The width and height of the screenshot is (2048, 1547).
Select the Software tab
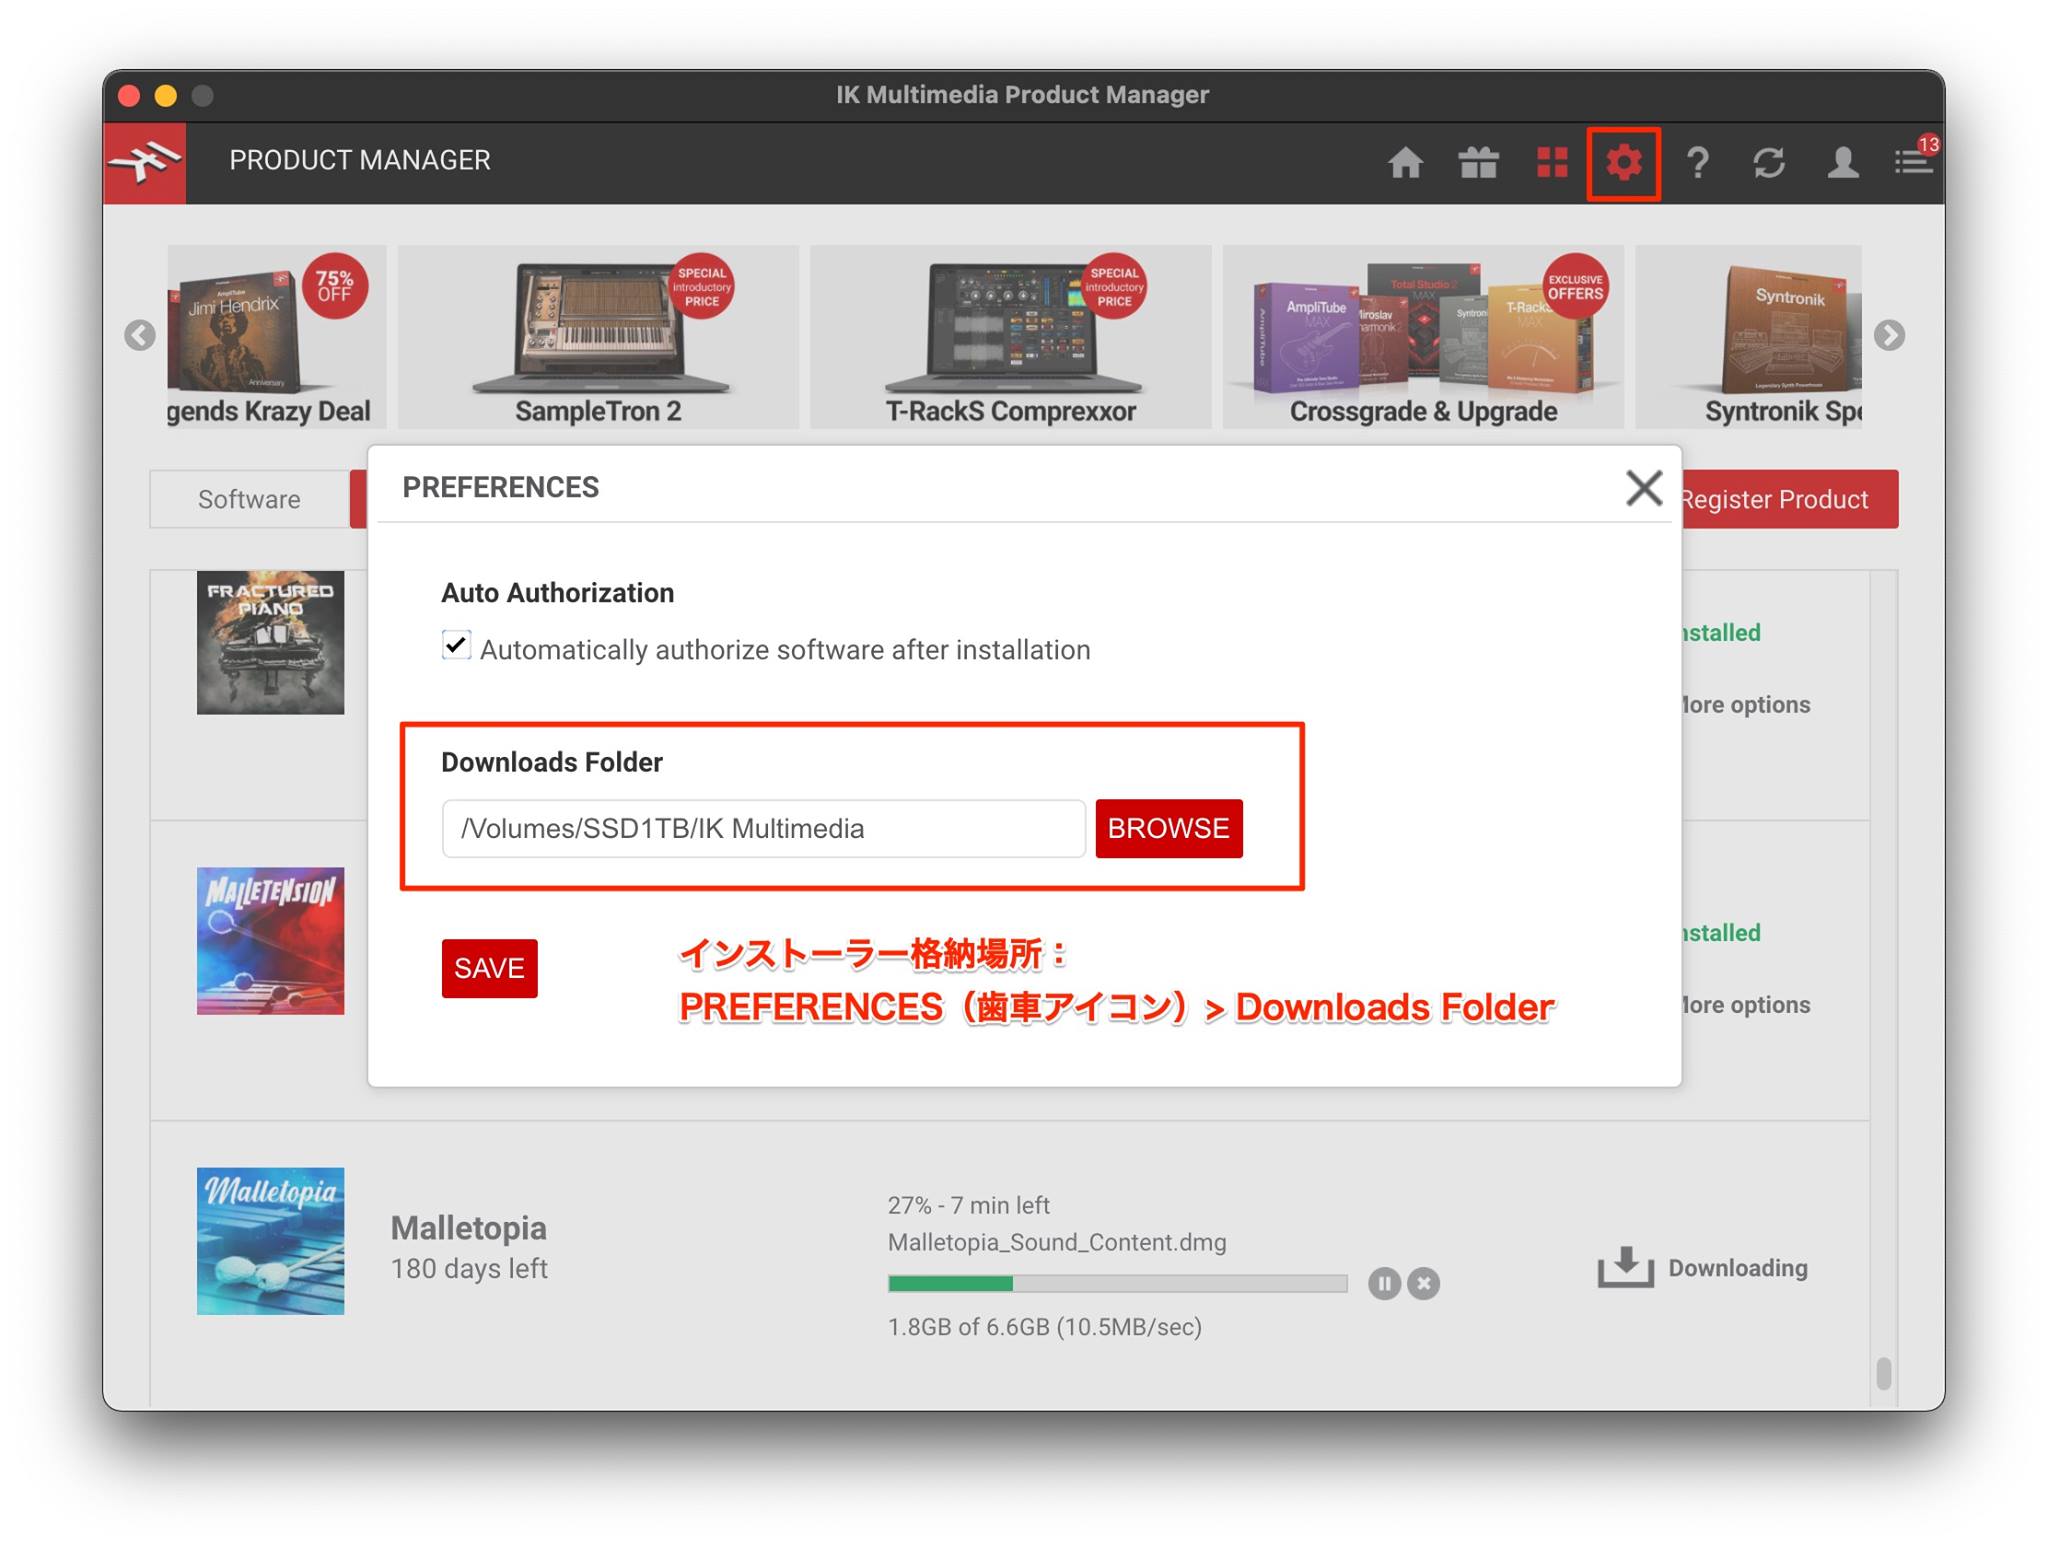coord(249,499)
